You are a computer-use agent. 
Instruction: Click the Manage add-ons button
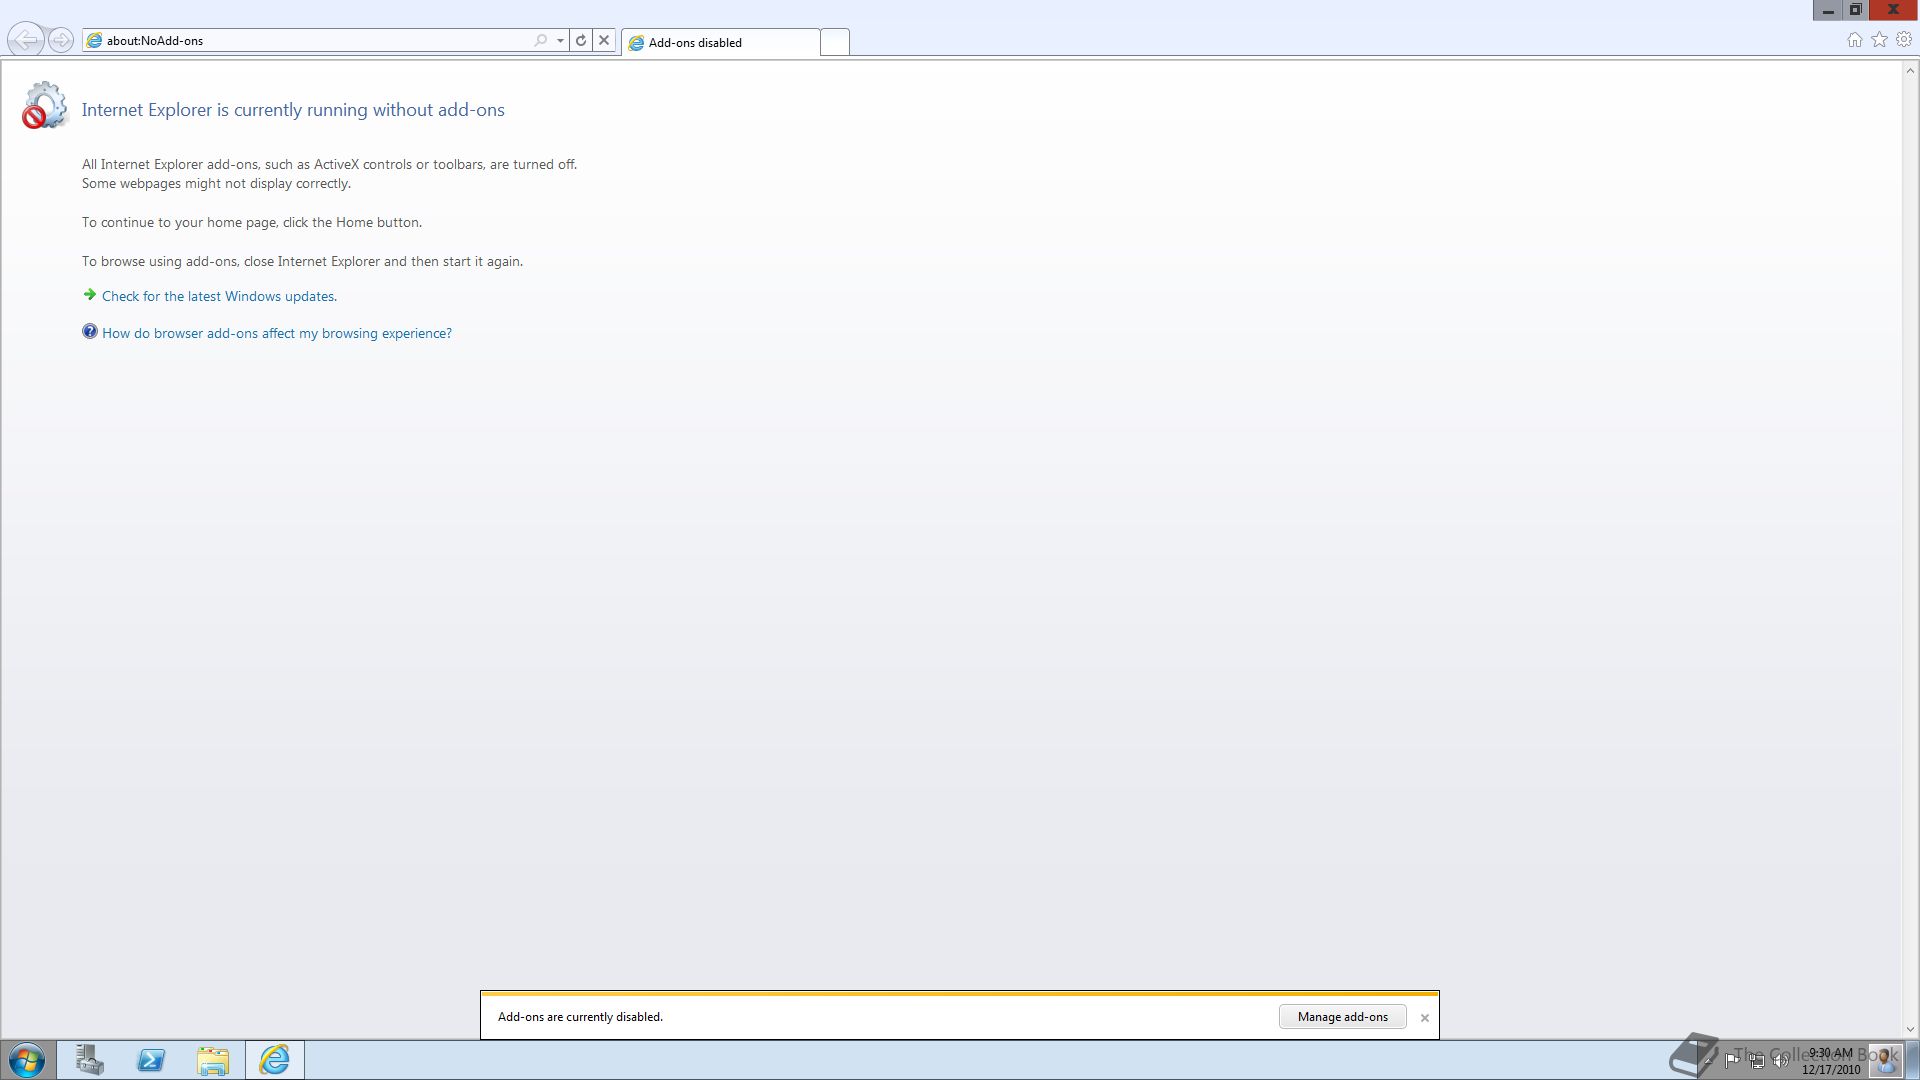click(x=1342, y=1017)
